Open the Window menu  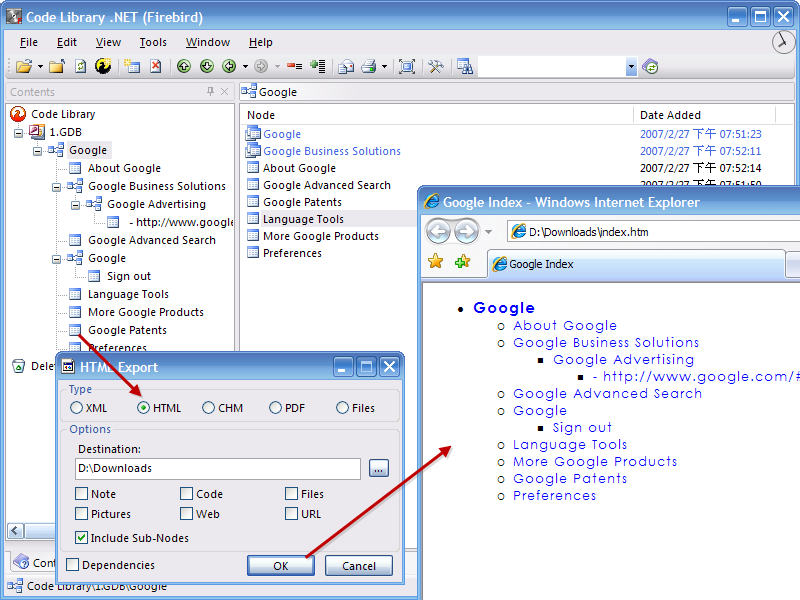point(208,42)
